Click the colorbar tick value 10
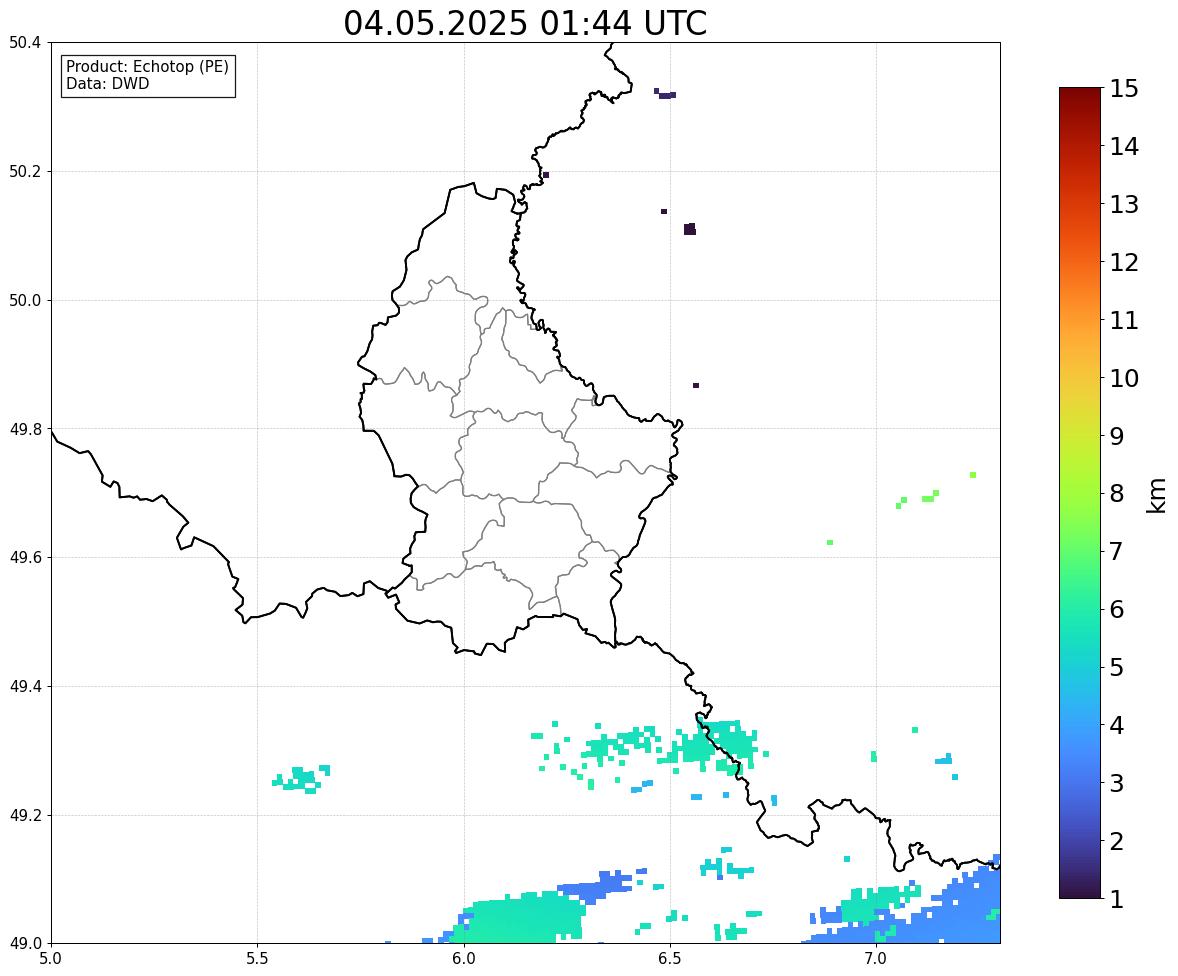 click(x=1124, y=378)
